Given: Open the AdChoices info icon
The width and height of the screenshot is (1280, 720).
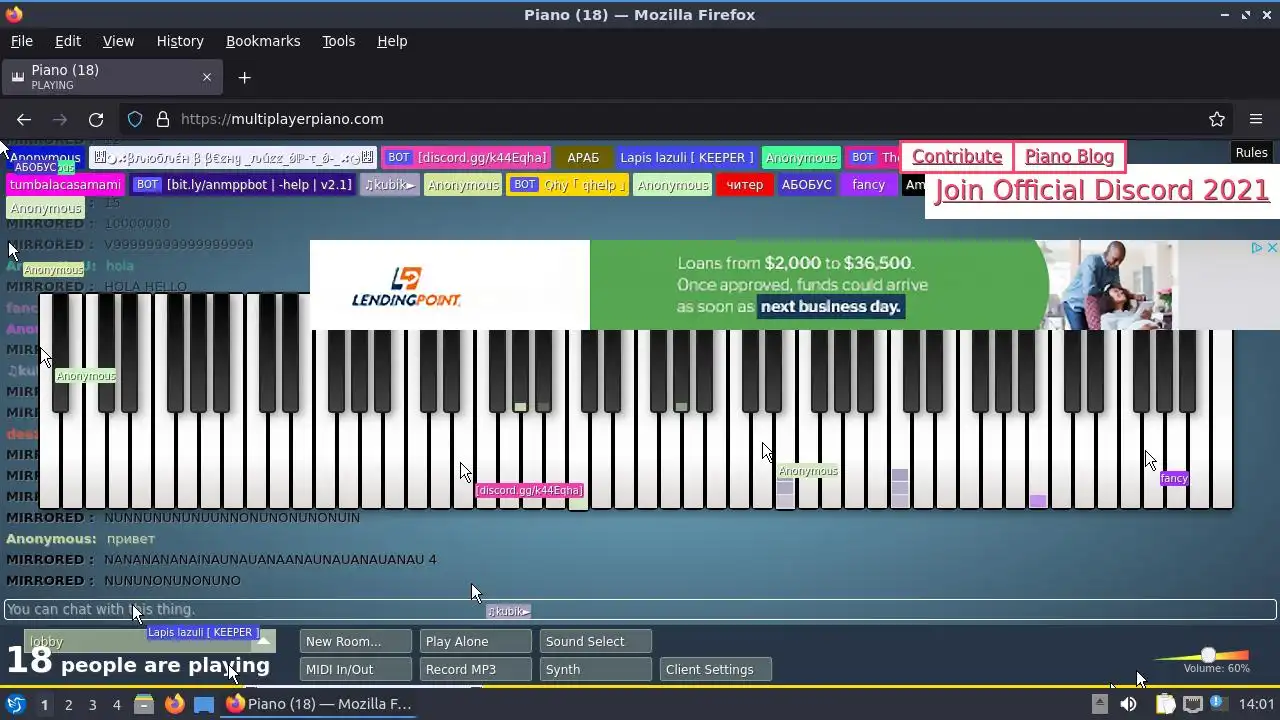Looking at the screenshot, I should [1257, 248].
